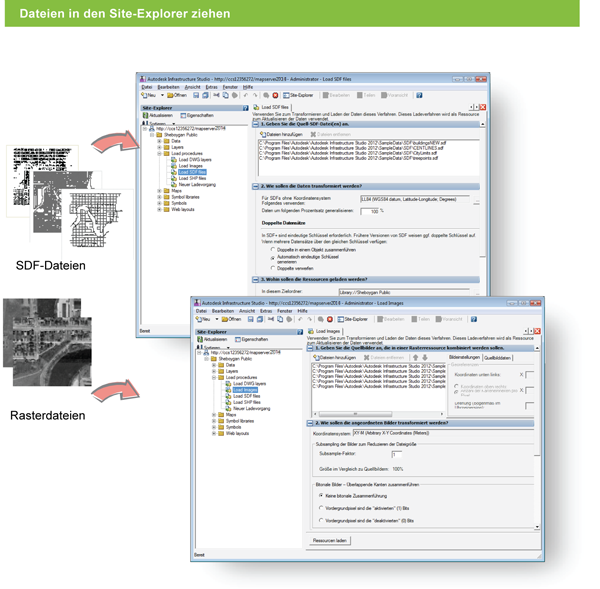Click Save icon in Load SDF files window
The height and width of the screenshot is (589, 600).
[x=196, y=95]
